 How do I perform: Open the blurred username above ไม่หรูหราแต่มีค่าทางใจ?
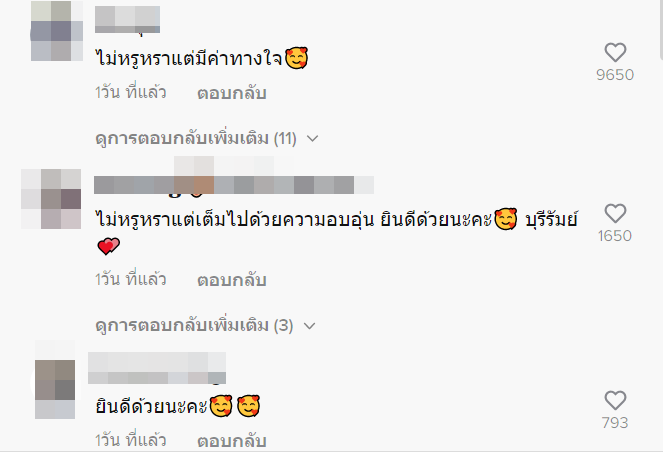127,19
